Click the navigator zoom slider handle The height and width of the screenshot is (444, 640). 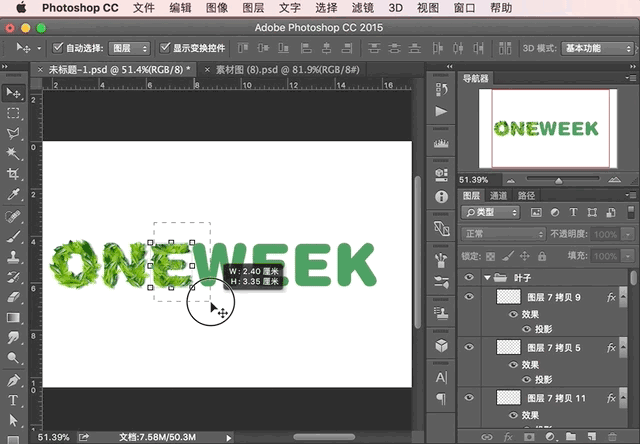pyautogui.click(x=559, y=180)
